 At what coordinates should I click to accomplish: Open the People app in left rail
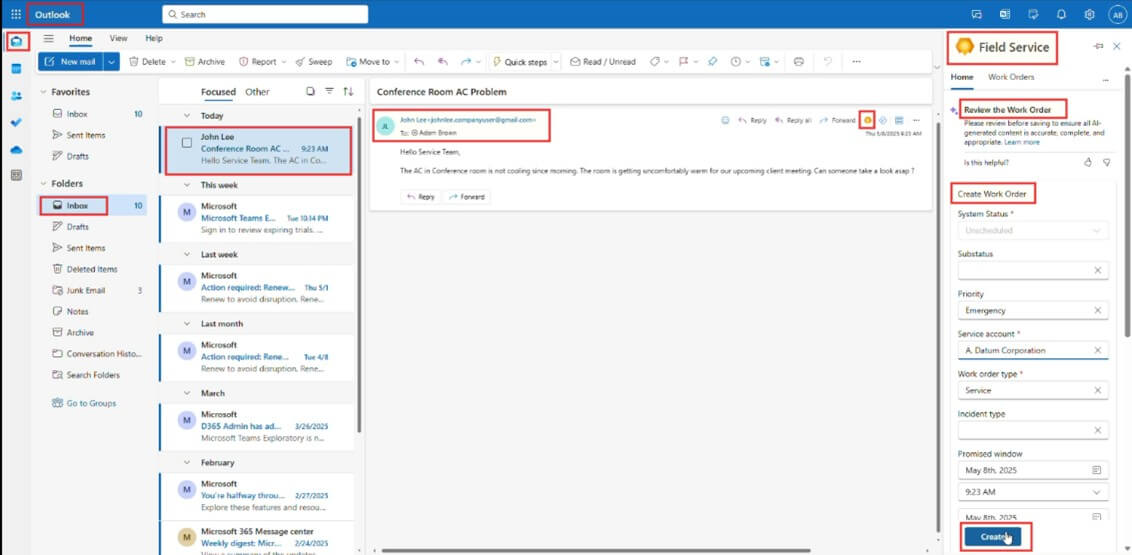pos(17,95)
